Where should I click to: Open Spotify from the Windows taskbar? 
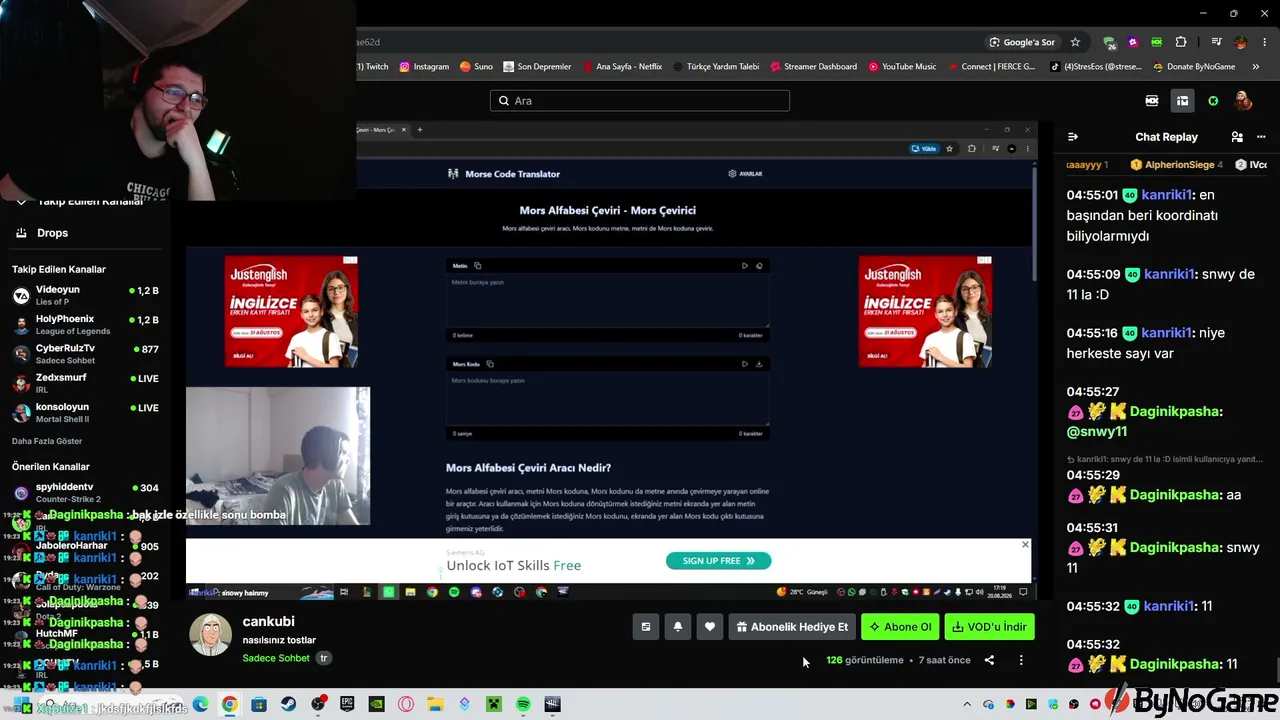click(523, 705)
